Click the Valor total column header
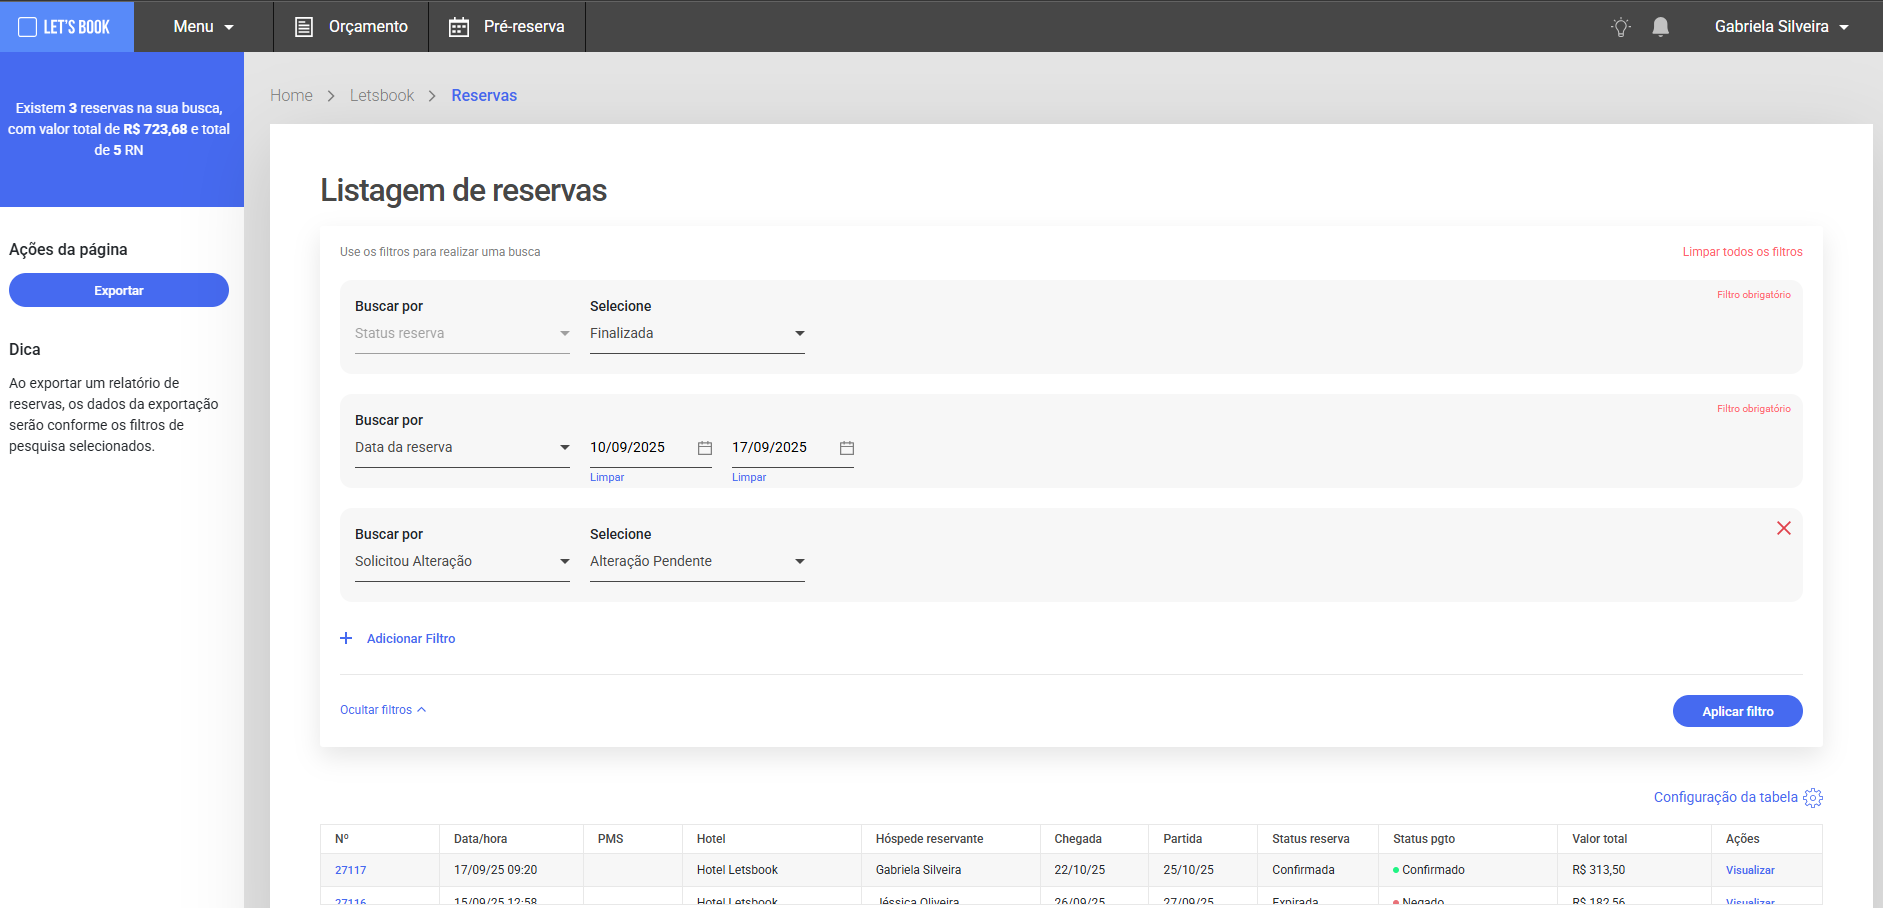Viewport: 1883px width, 908px height. coord(1634,839)
